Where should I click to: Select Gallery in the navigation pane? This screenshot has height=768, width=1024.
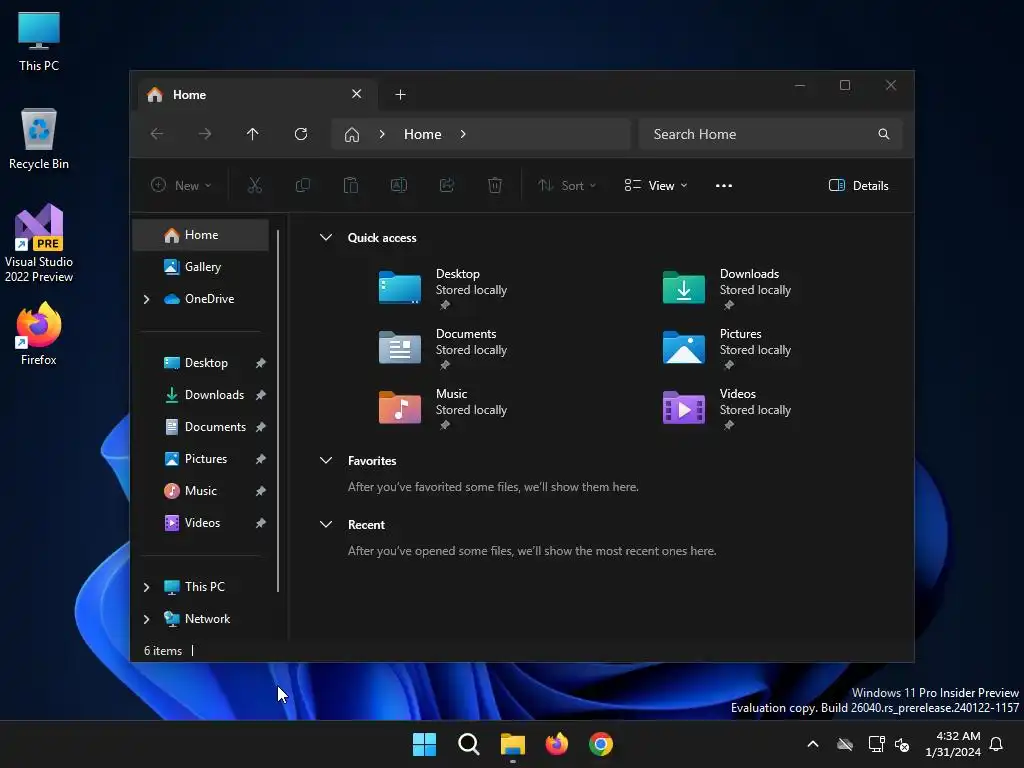(x=201, y=266)
